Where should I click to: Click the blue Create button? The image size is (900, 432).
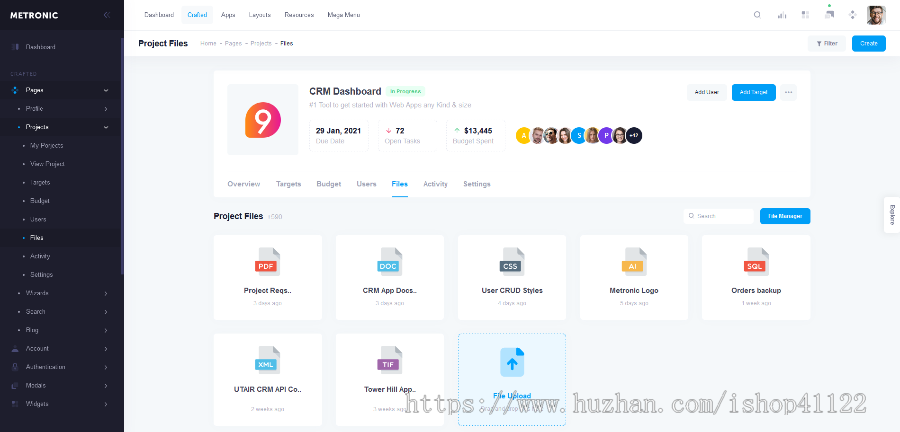[x=868, y=44]
